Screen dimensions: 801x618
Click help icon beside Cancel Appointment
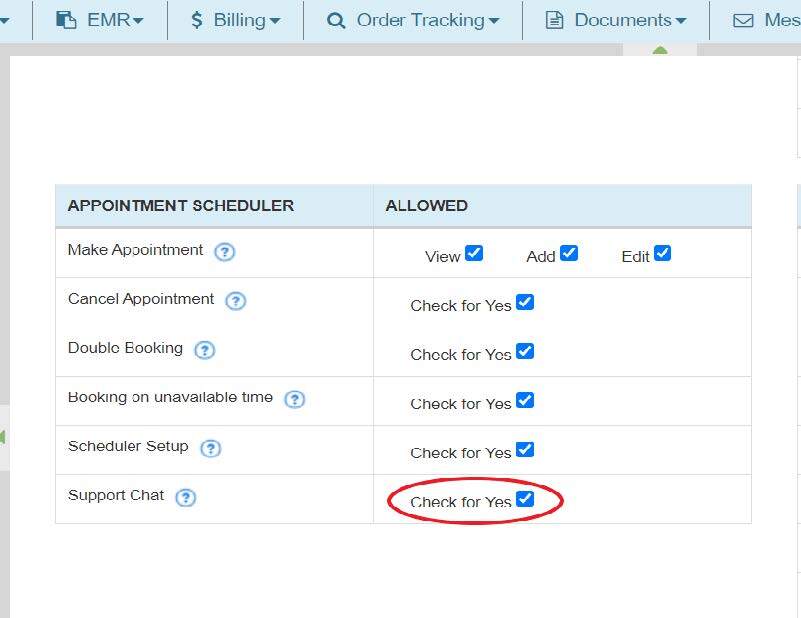click(x=236, y=301)
